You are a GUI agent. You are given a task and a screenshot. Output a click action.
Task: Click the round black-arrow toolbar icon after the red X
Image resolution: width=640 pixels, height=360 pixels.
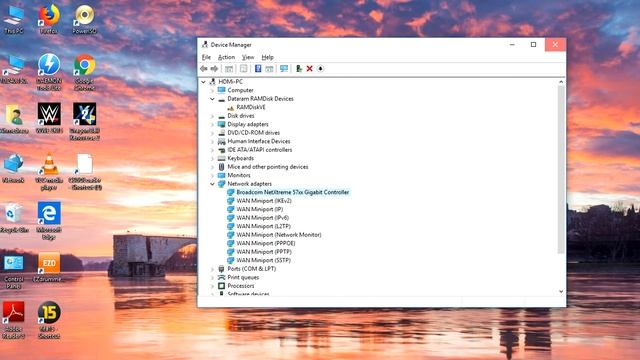320,69
